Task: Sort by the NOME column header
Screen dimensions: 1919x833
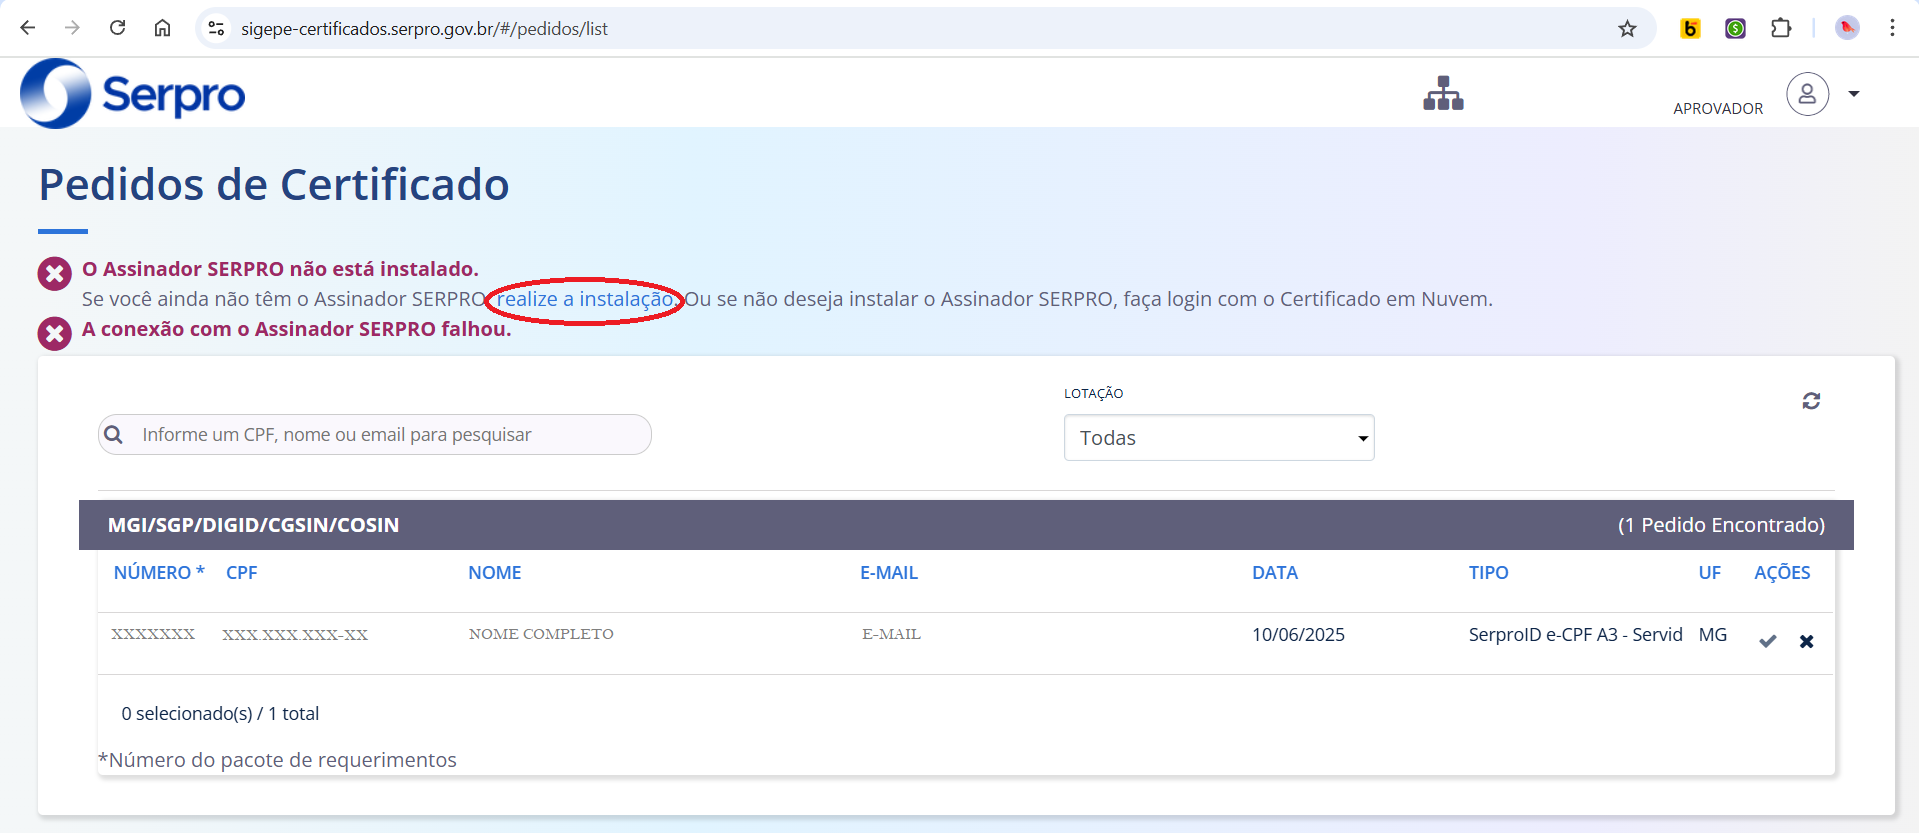Action: coord(494,573)
